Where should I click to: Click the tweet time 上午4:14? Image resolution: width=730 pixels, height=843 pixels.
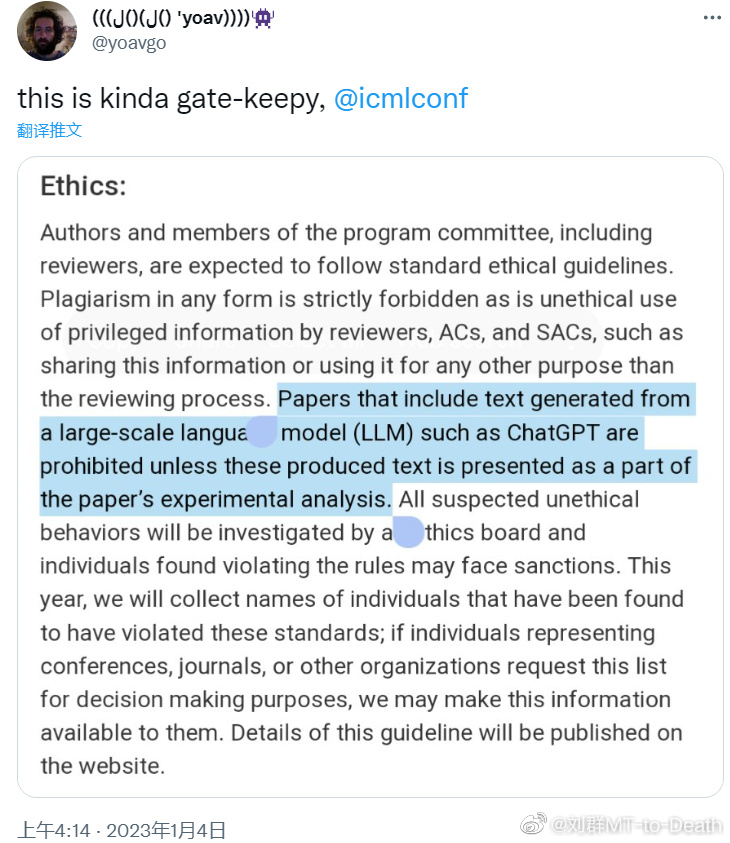point(53,829)
